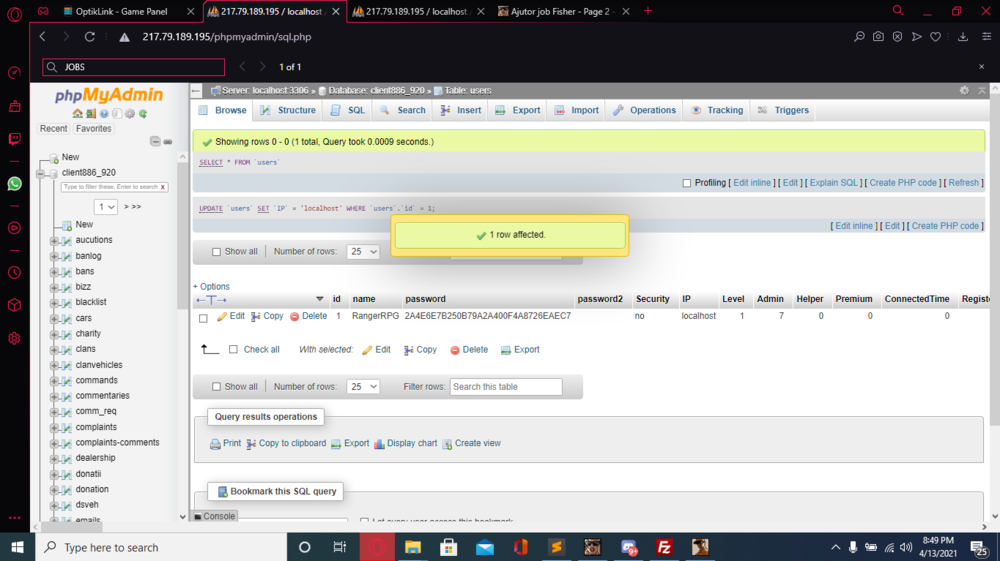Toggle lower Show all checkbox
The width and height of the screenshot is (1000, 561).
point(216,387)
